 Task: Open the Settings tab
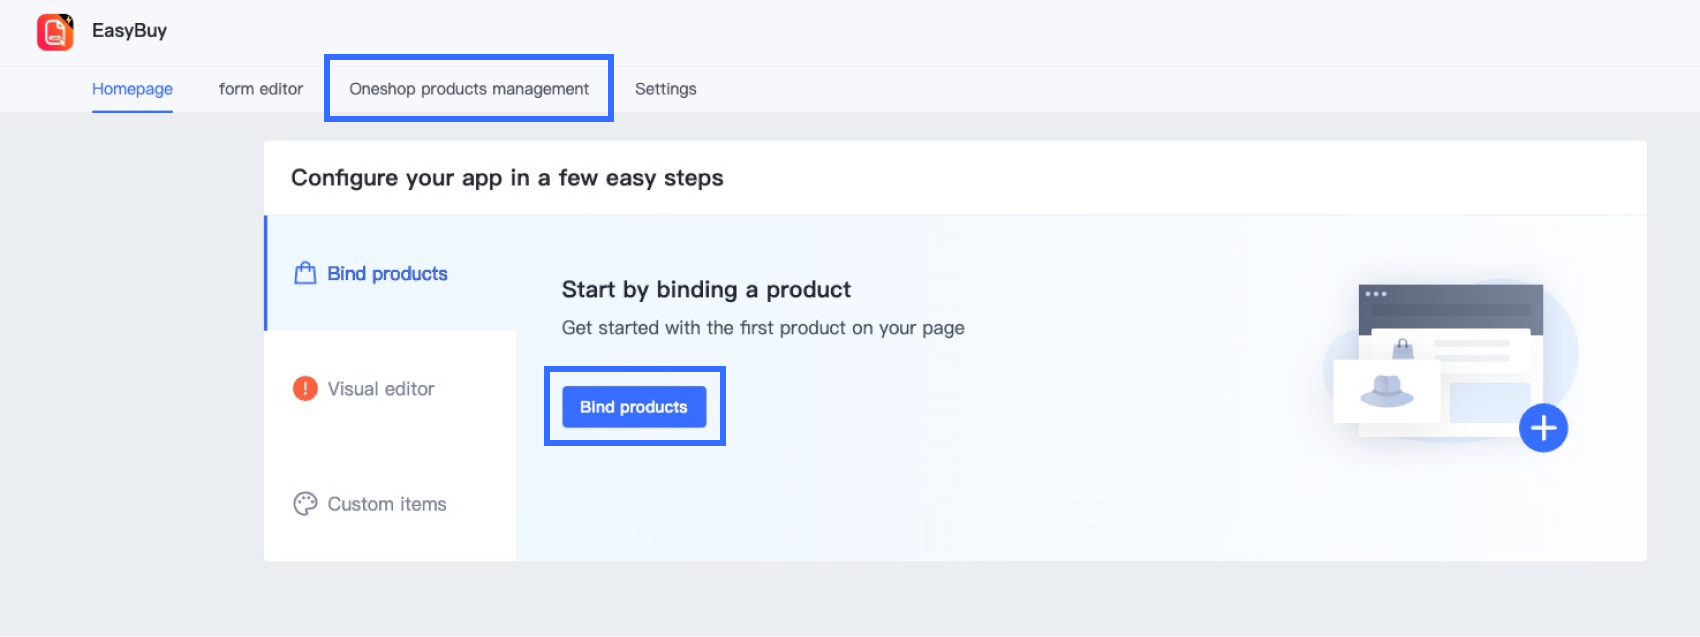(x=665, y=89)
